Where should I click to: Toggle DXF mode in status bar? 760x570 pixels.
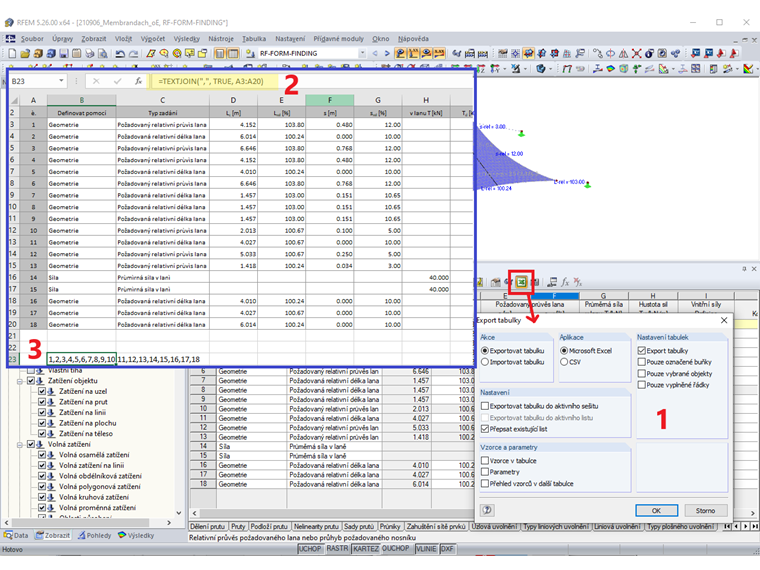(447, 549)
